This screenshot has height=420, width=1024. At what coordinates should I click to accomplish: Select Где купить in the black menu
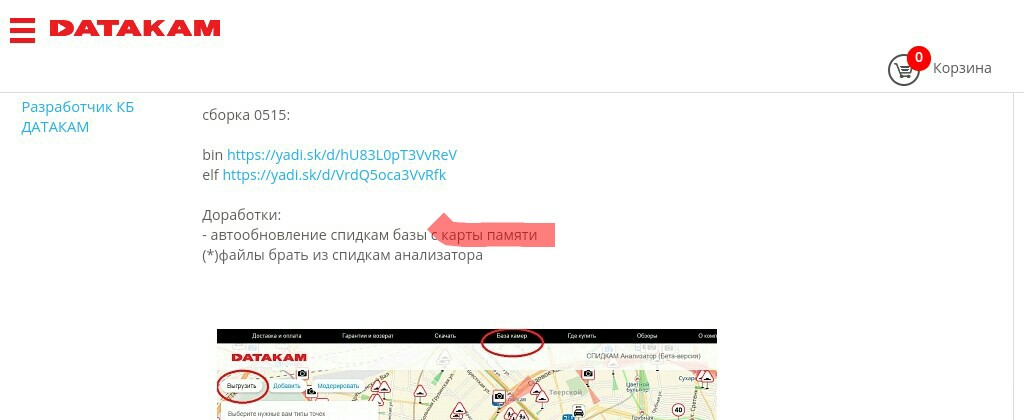(582, 337)
